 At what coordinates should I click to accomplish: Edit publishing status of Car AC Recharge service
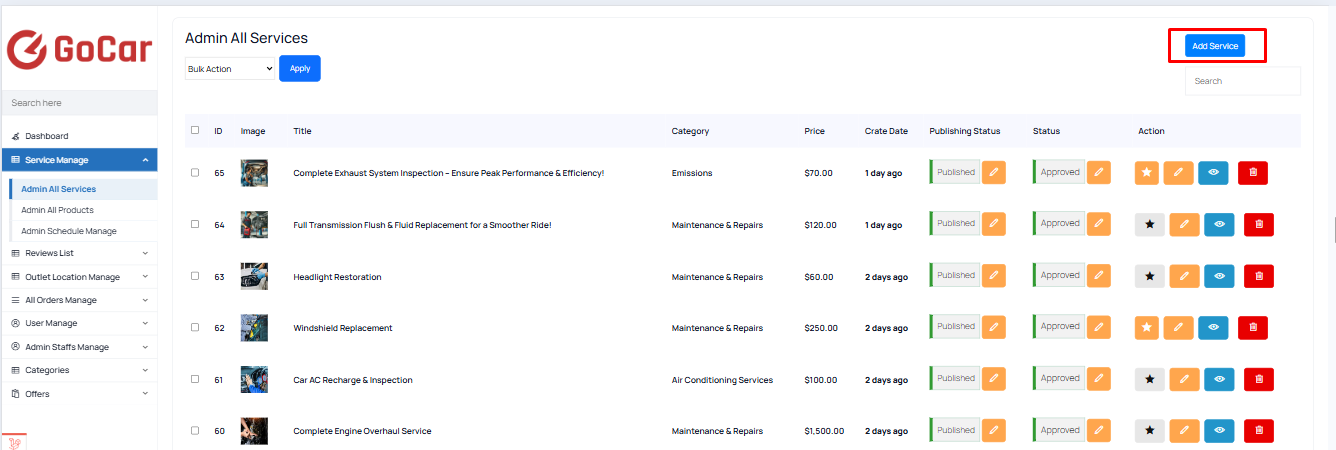click(994, 379)
